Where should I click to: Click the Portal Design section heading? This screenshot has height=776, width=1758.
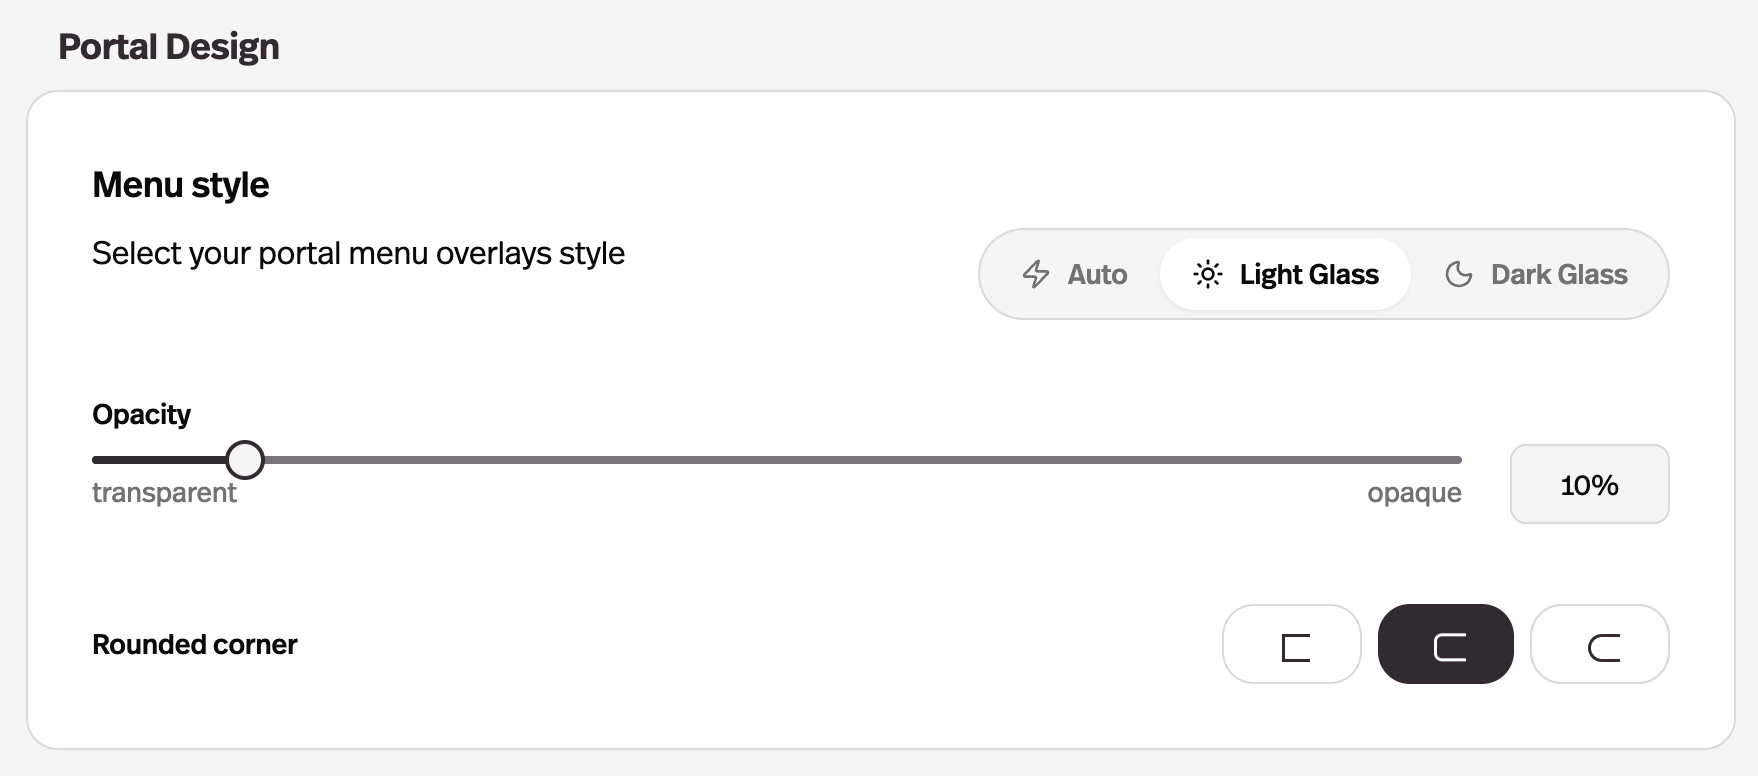(x=168, y=47)
